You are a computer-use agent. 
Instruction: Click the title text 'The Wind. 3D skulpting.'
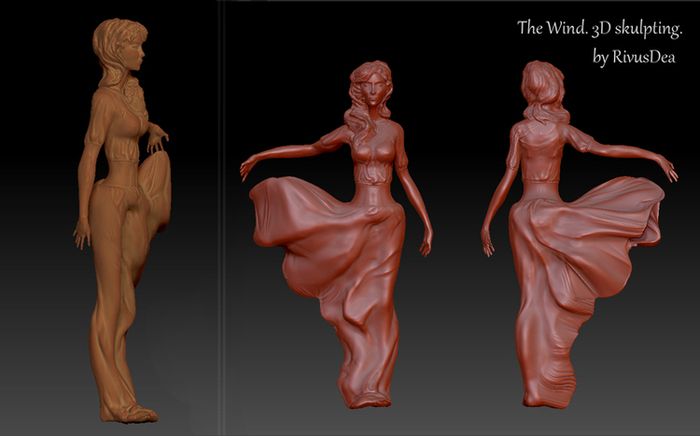596,28
